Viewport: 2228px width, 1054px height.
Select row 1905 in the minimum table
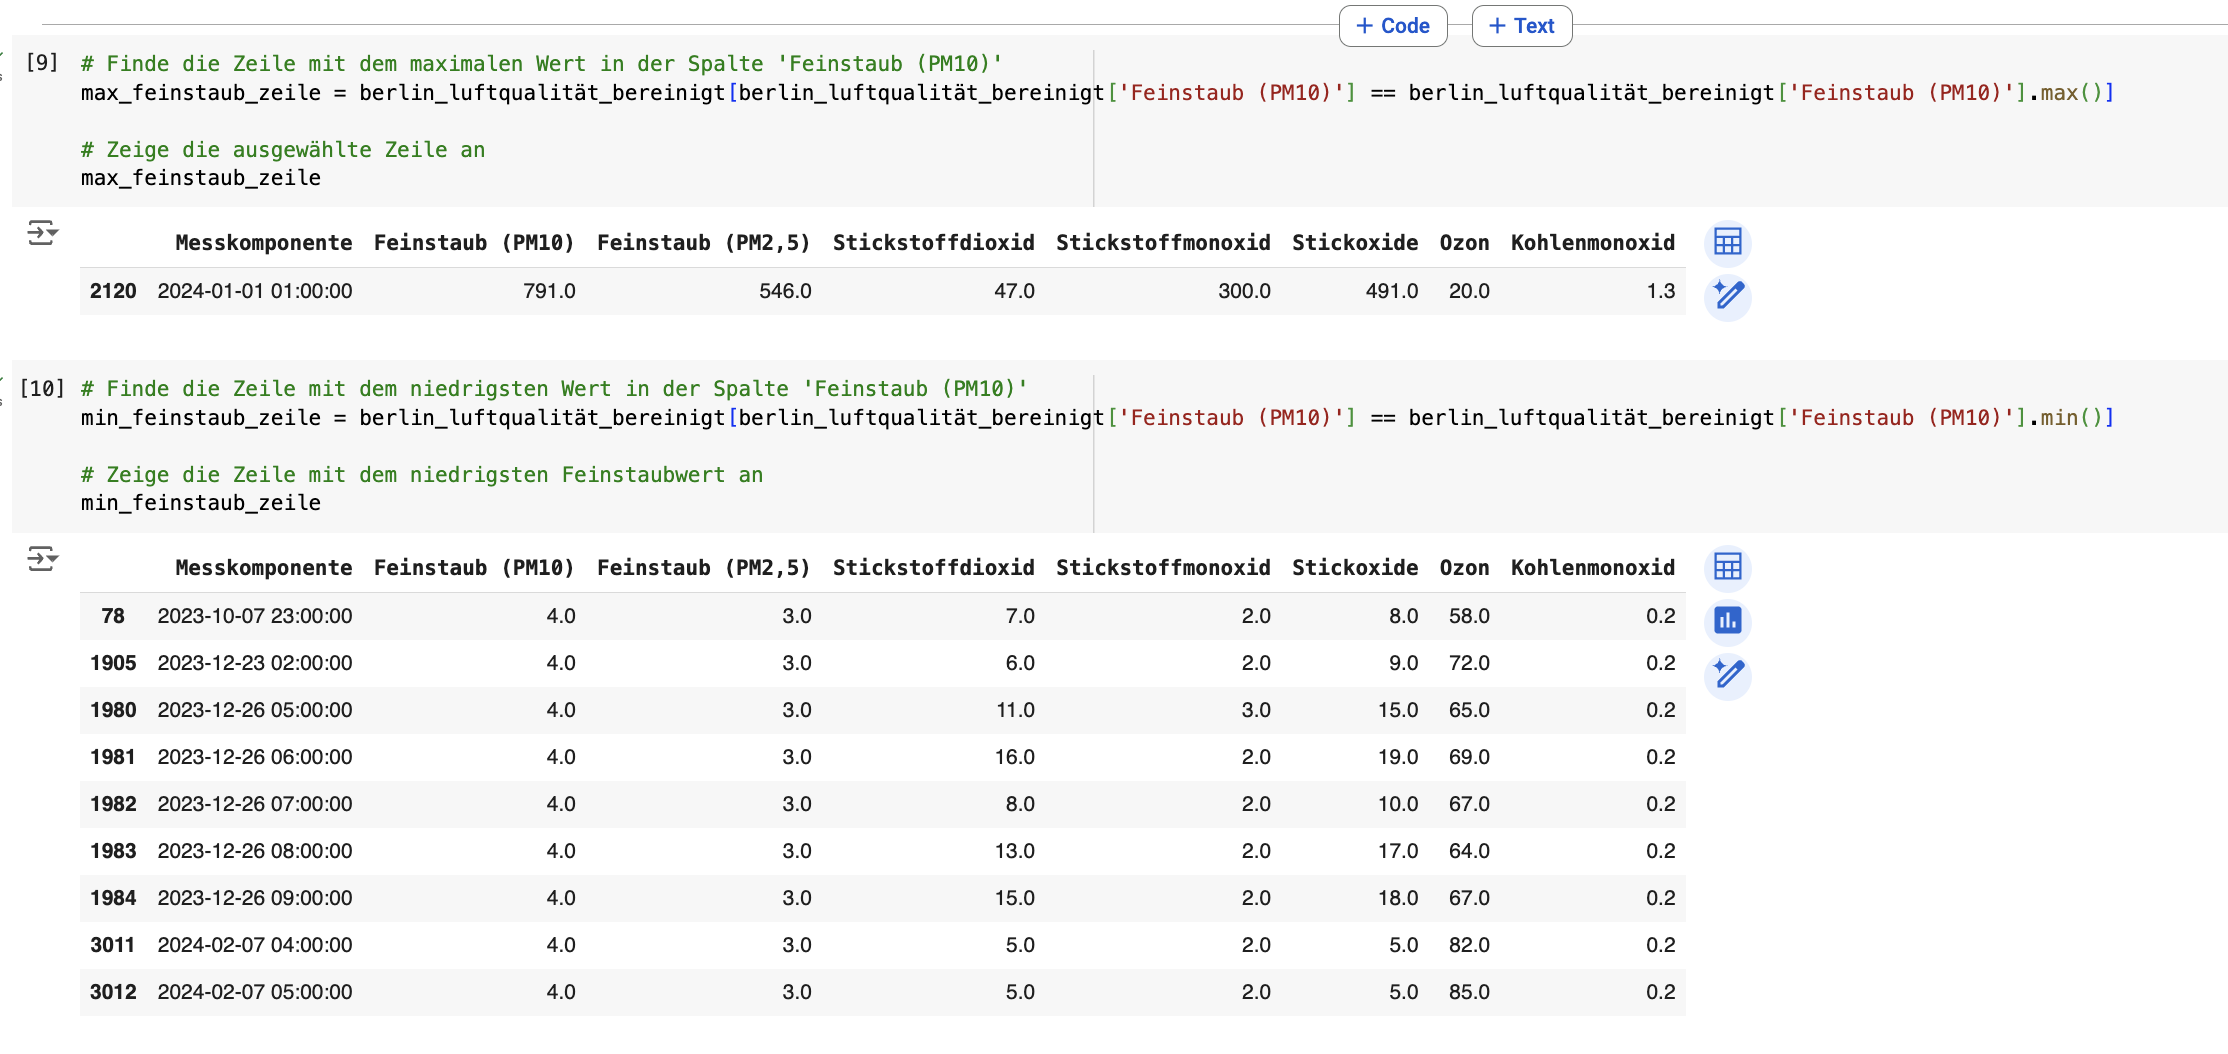(x=113, y=663)
